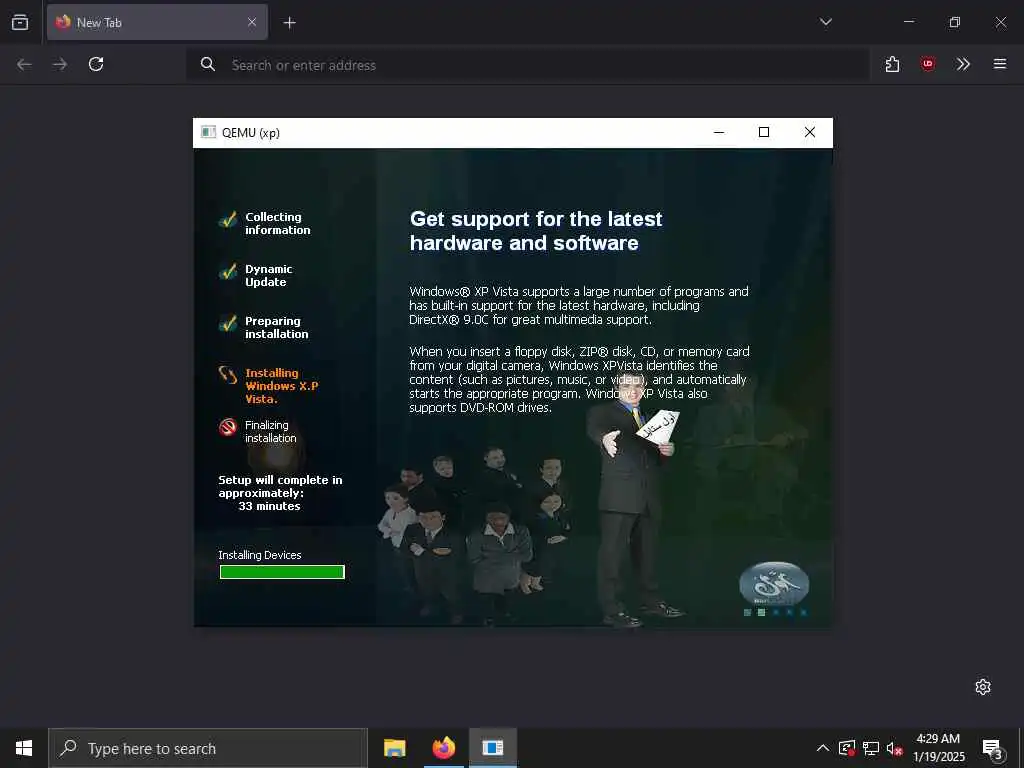This screenshot has width=1024, height=768.
Task: Show more tools overflow chevron
Action: (963, 64)
